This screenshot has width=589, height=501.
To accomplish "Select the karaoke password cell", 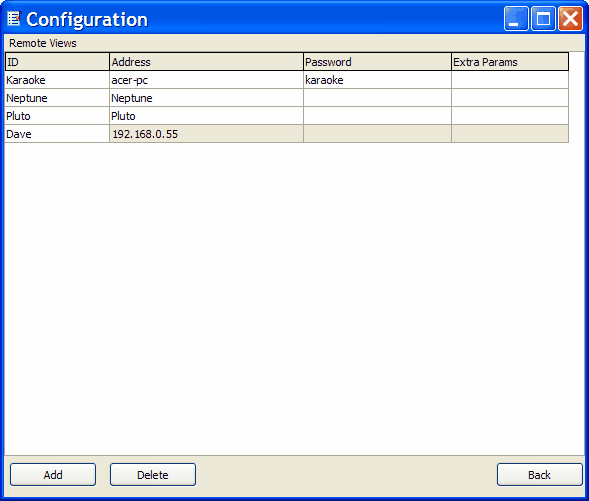I will (x=377, y=80).
